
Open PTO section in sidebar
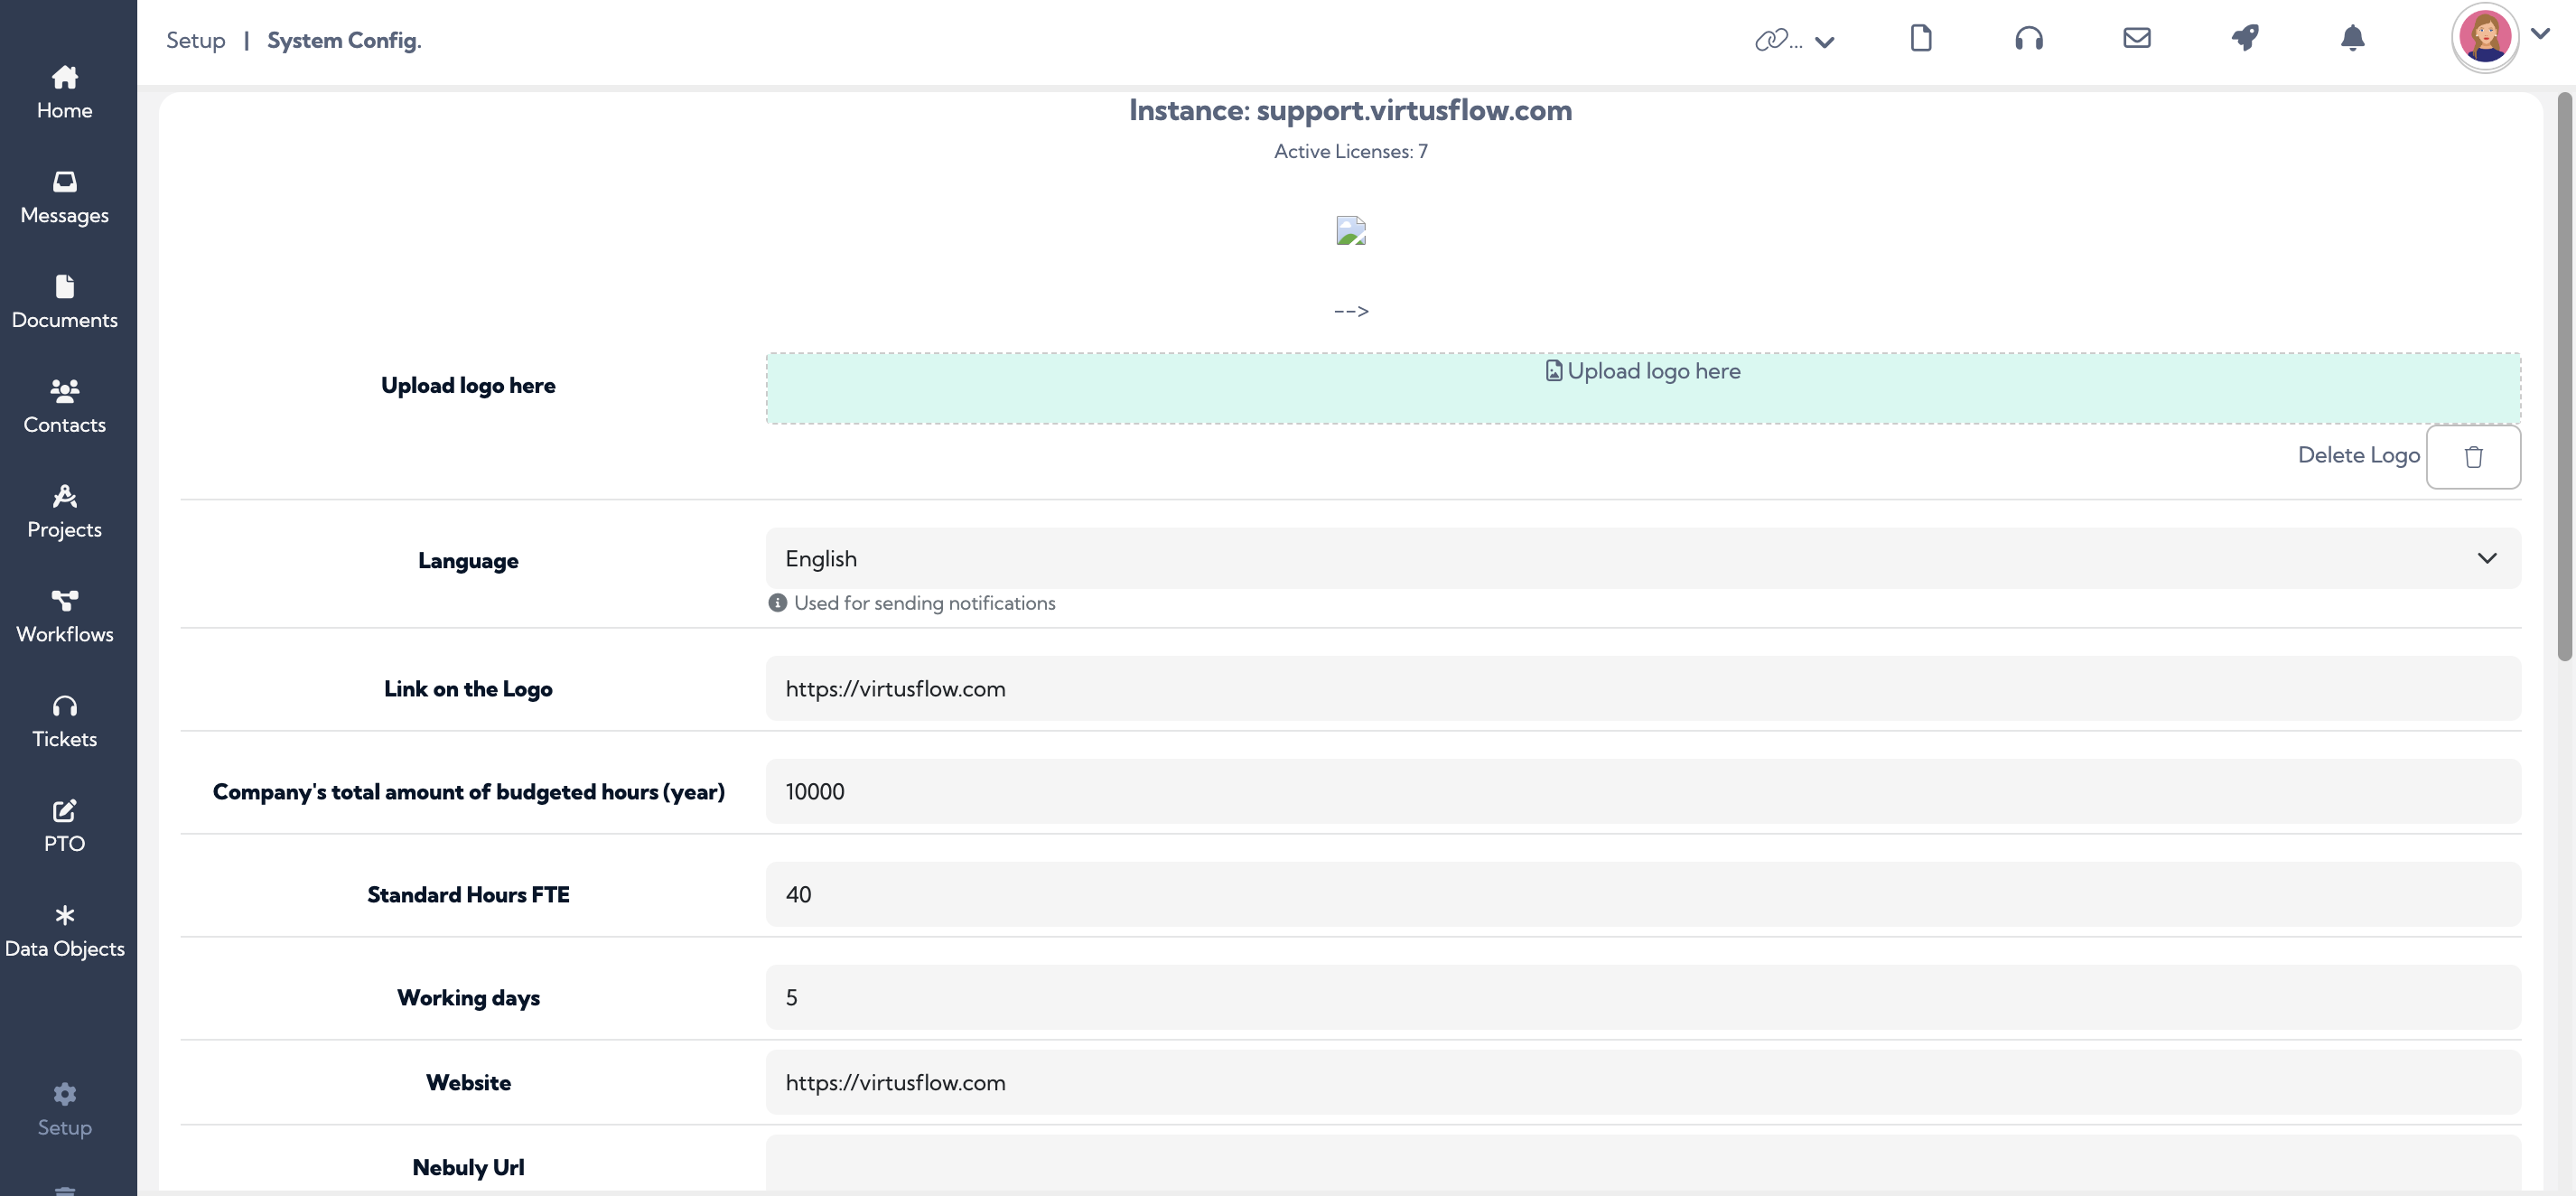(x=65, y=826)
